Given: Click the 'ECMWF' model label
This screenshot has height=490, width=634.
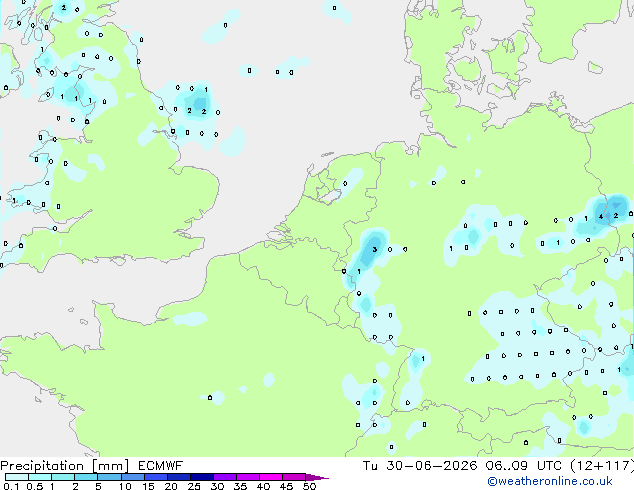Looking at the screenshot, I should click(x=161, y=466).
